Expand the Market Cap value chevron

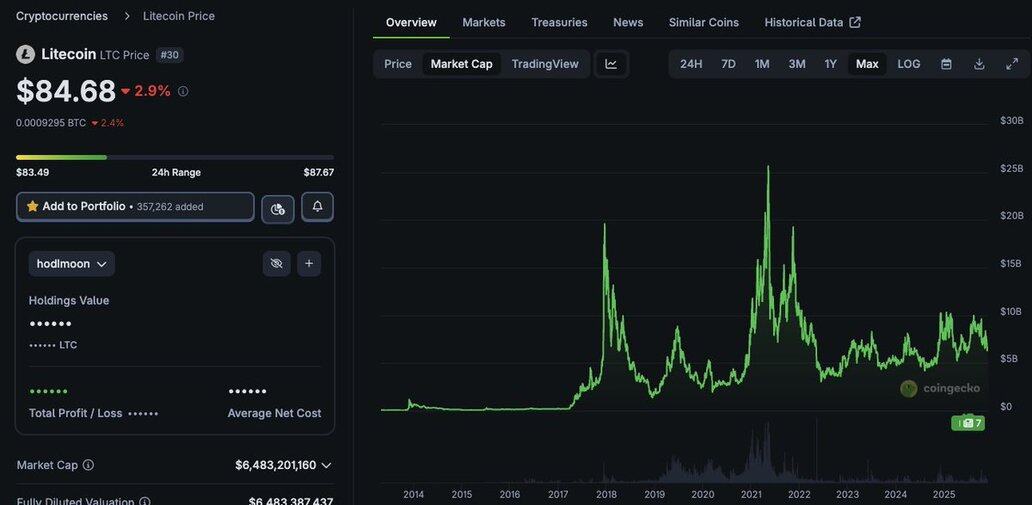point(326,465)
